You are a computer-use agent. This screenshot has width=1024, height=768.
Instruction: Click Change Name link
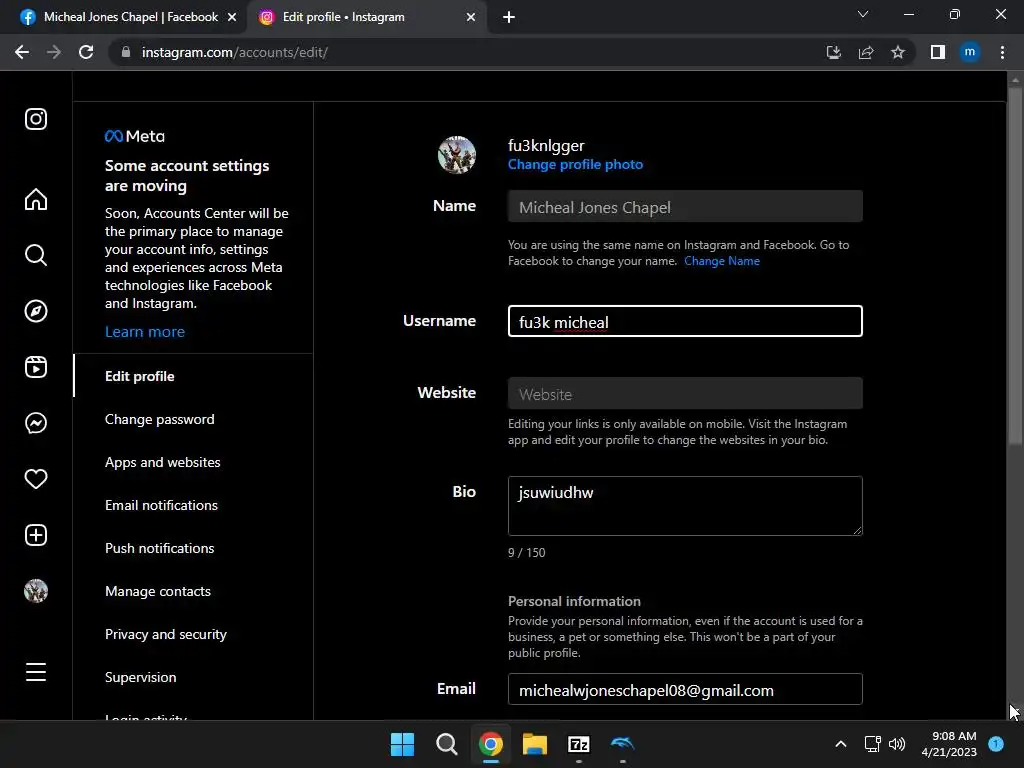pyautogui.click(x=722, y=261)
